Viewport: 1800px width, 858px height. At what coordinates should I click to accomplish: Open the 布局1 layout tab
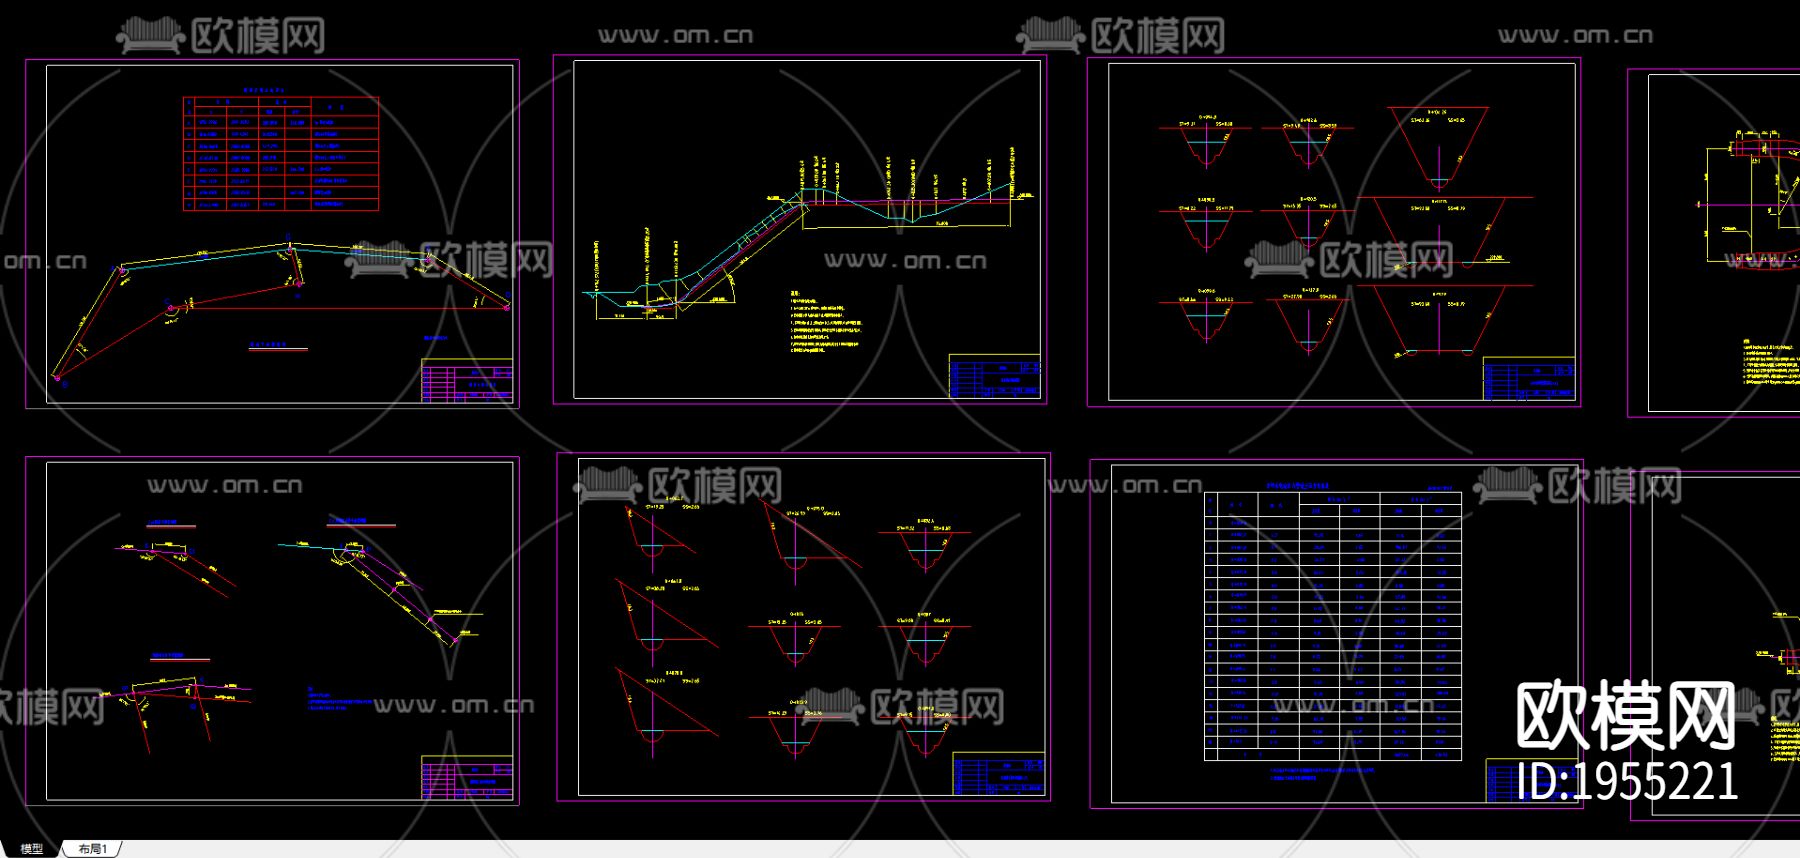pyautogui.click(x=92, y=848)
